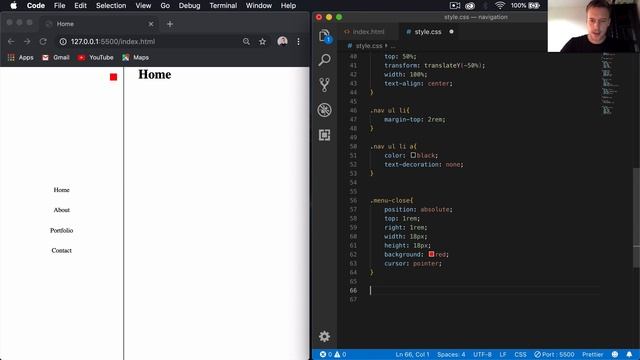Open the Apps bookmark shortcut

(x=20, y=58)
